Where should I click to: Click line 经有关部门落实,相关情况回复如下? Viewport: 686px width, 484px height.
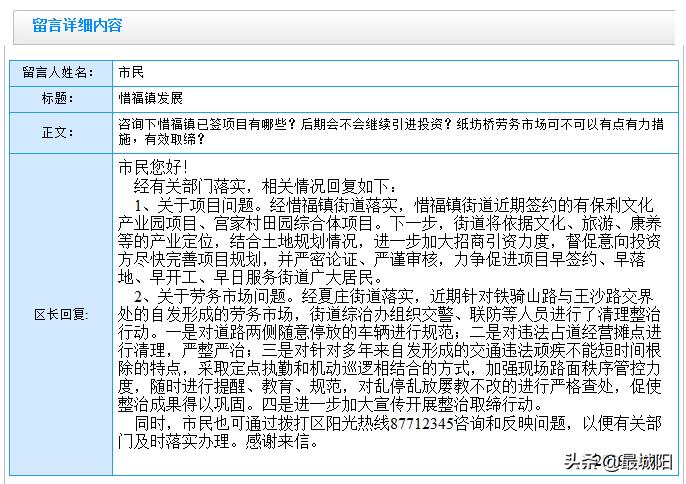265,187
